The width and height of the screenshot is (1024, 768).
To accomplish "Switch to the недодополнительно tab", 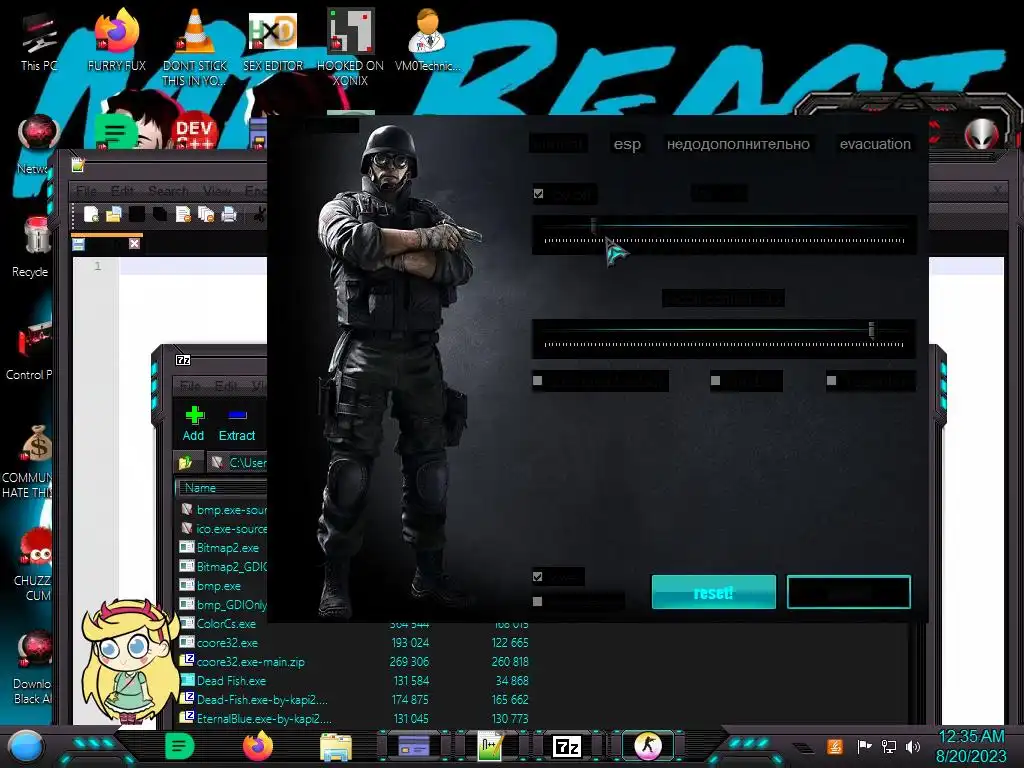I will (x=738, y=144).
